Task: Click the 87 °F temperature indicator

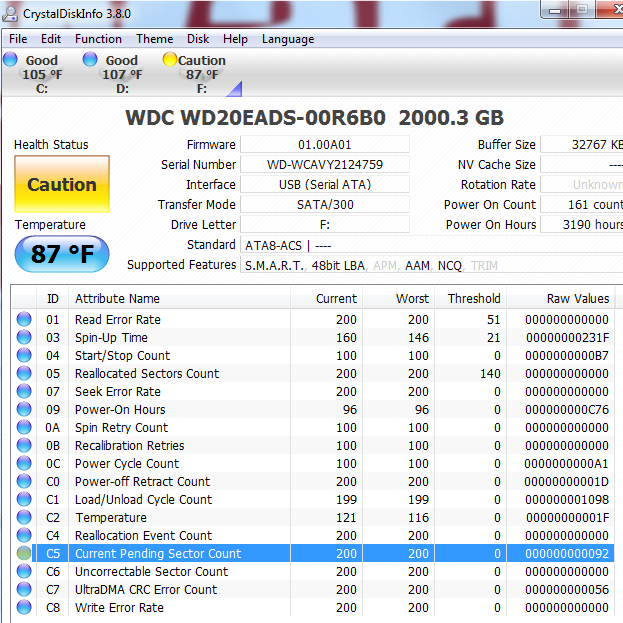Action: click(62, 254)
